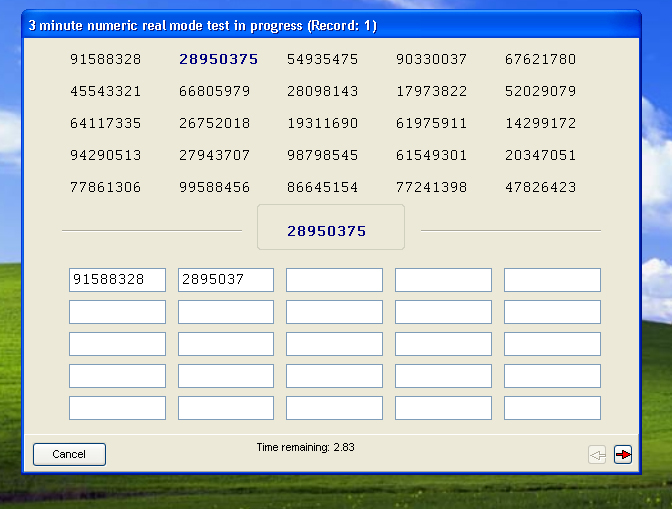Click the number 77241398

(432, 187)
